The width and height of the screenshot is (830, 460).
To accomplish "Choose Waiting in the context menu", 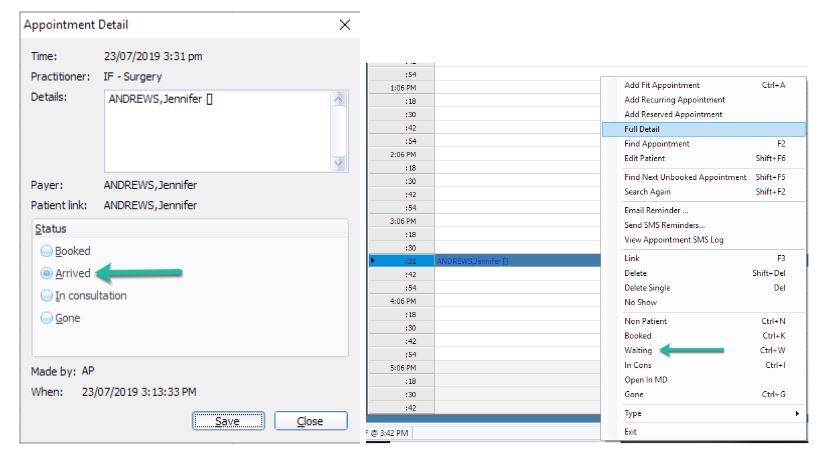I will [x=640, y=350].
